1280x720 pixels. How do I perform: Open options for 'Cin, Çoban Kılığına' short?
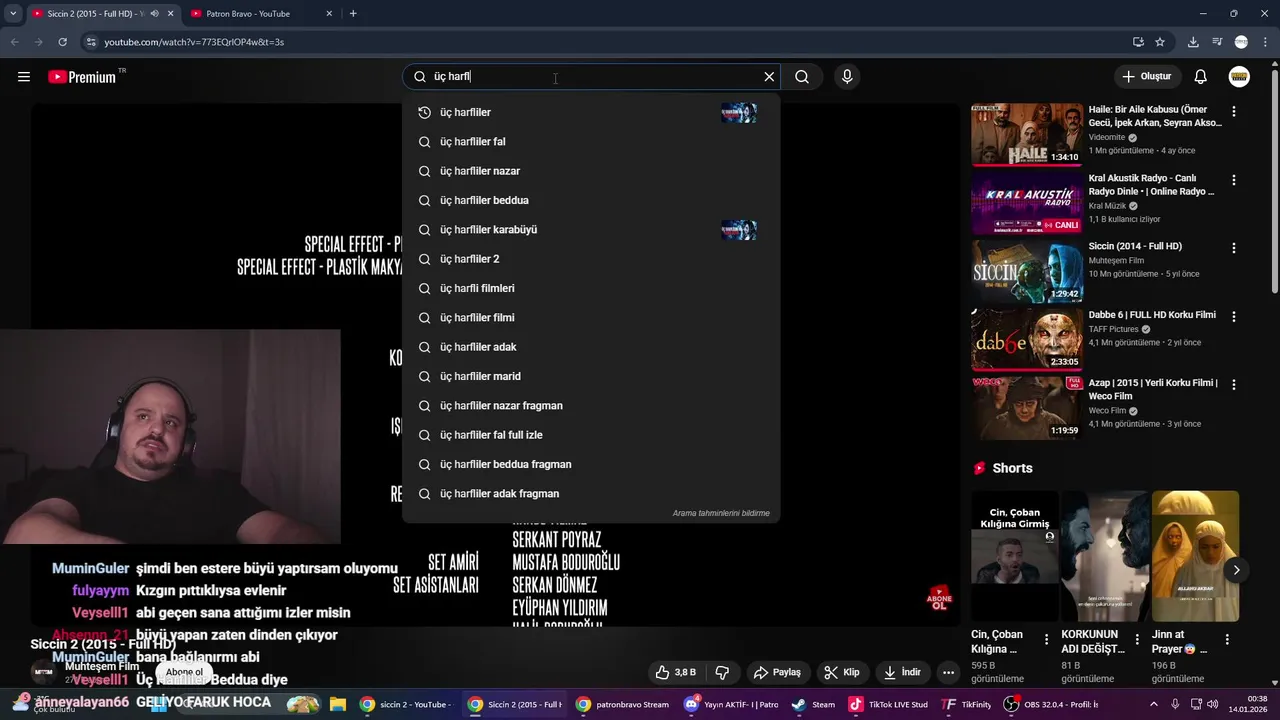pos(1047,639)
